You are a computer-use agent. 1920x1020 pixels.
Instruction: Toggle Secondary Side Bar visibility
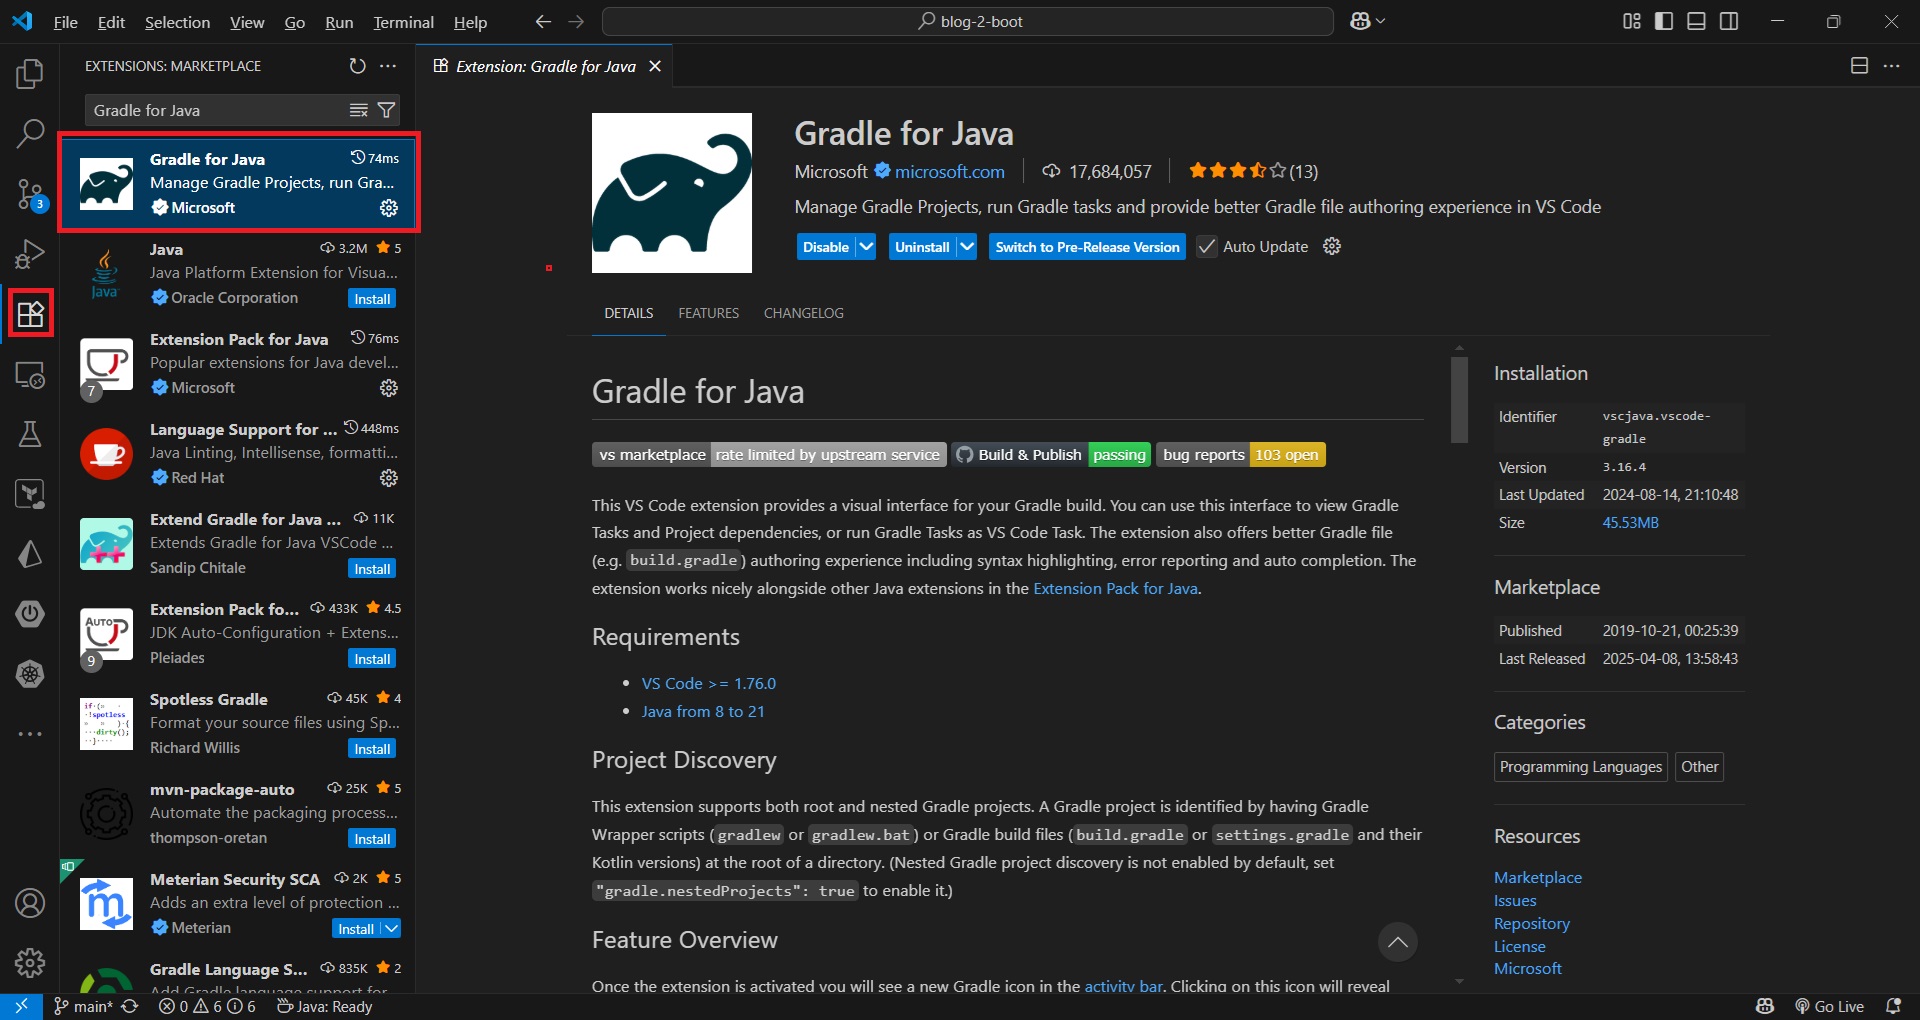tap(1729, 21)
